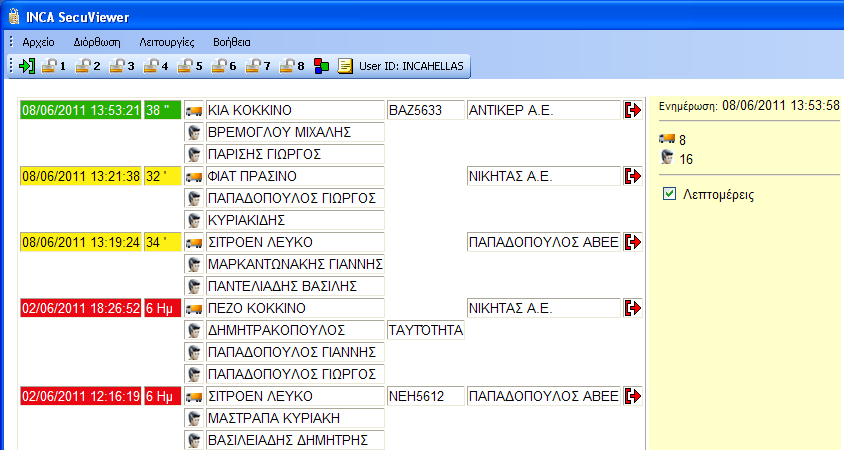Click the green entry arrow toolbar icon

coord(27,66)
